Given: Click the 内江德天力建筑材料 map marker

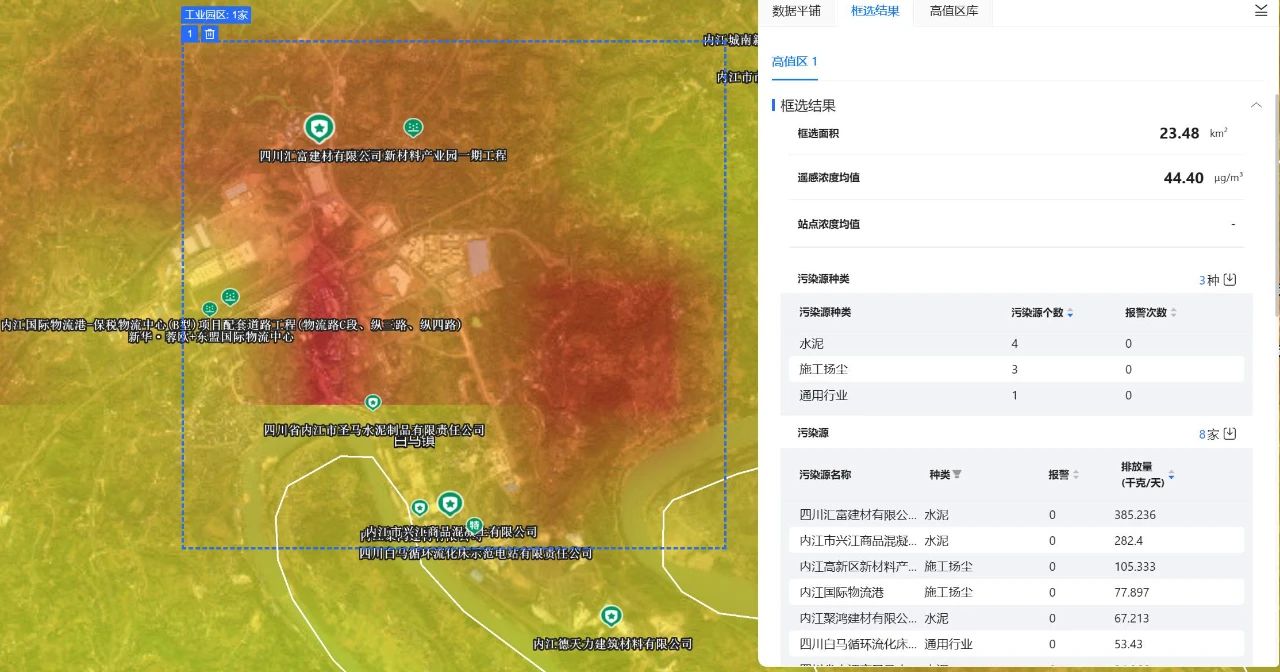Looking at the screenshot, I should (611, 616).
